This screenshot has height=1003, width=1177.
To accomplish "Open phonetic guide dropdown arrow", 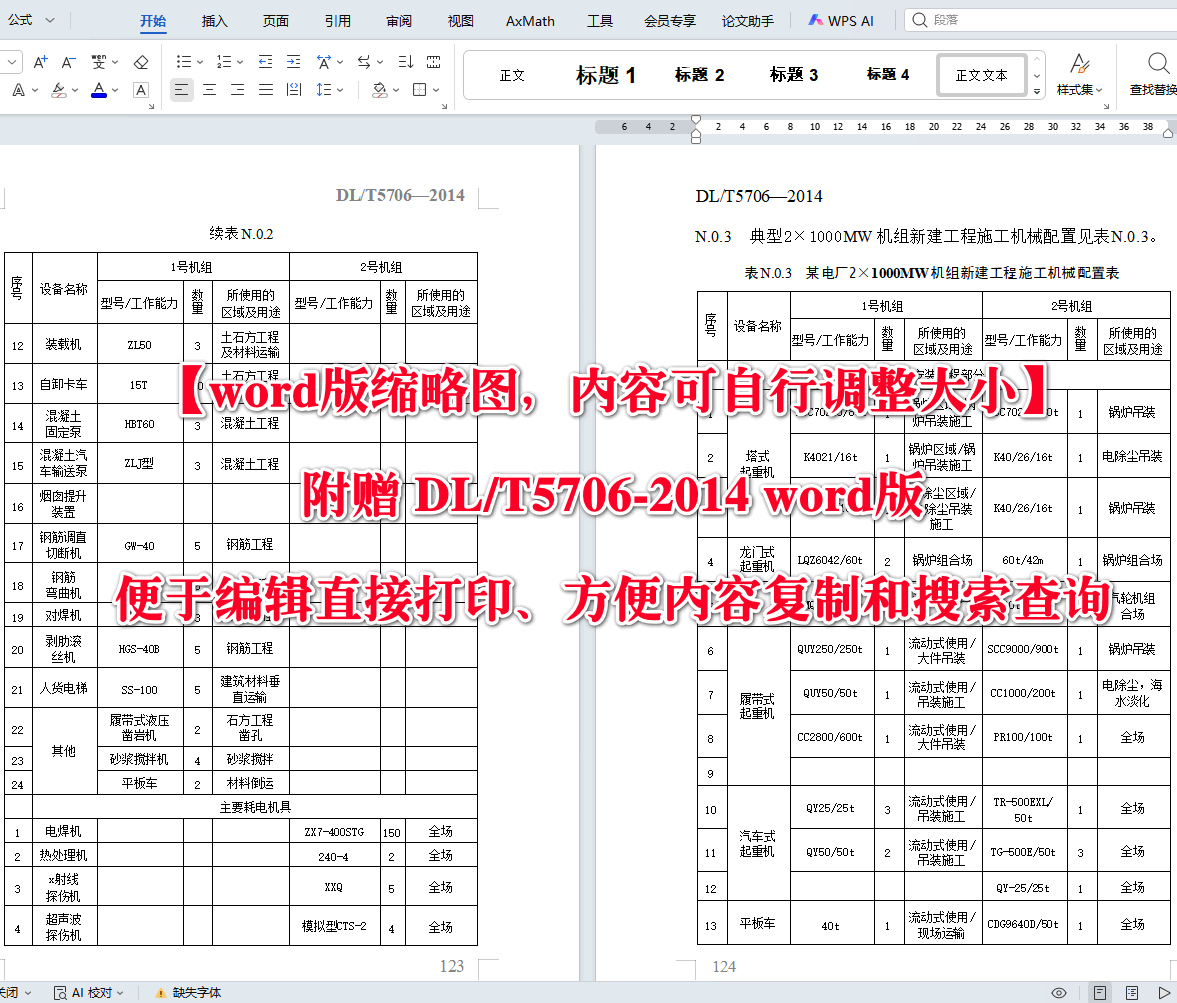I will (116, 62).
